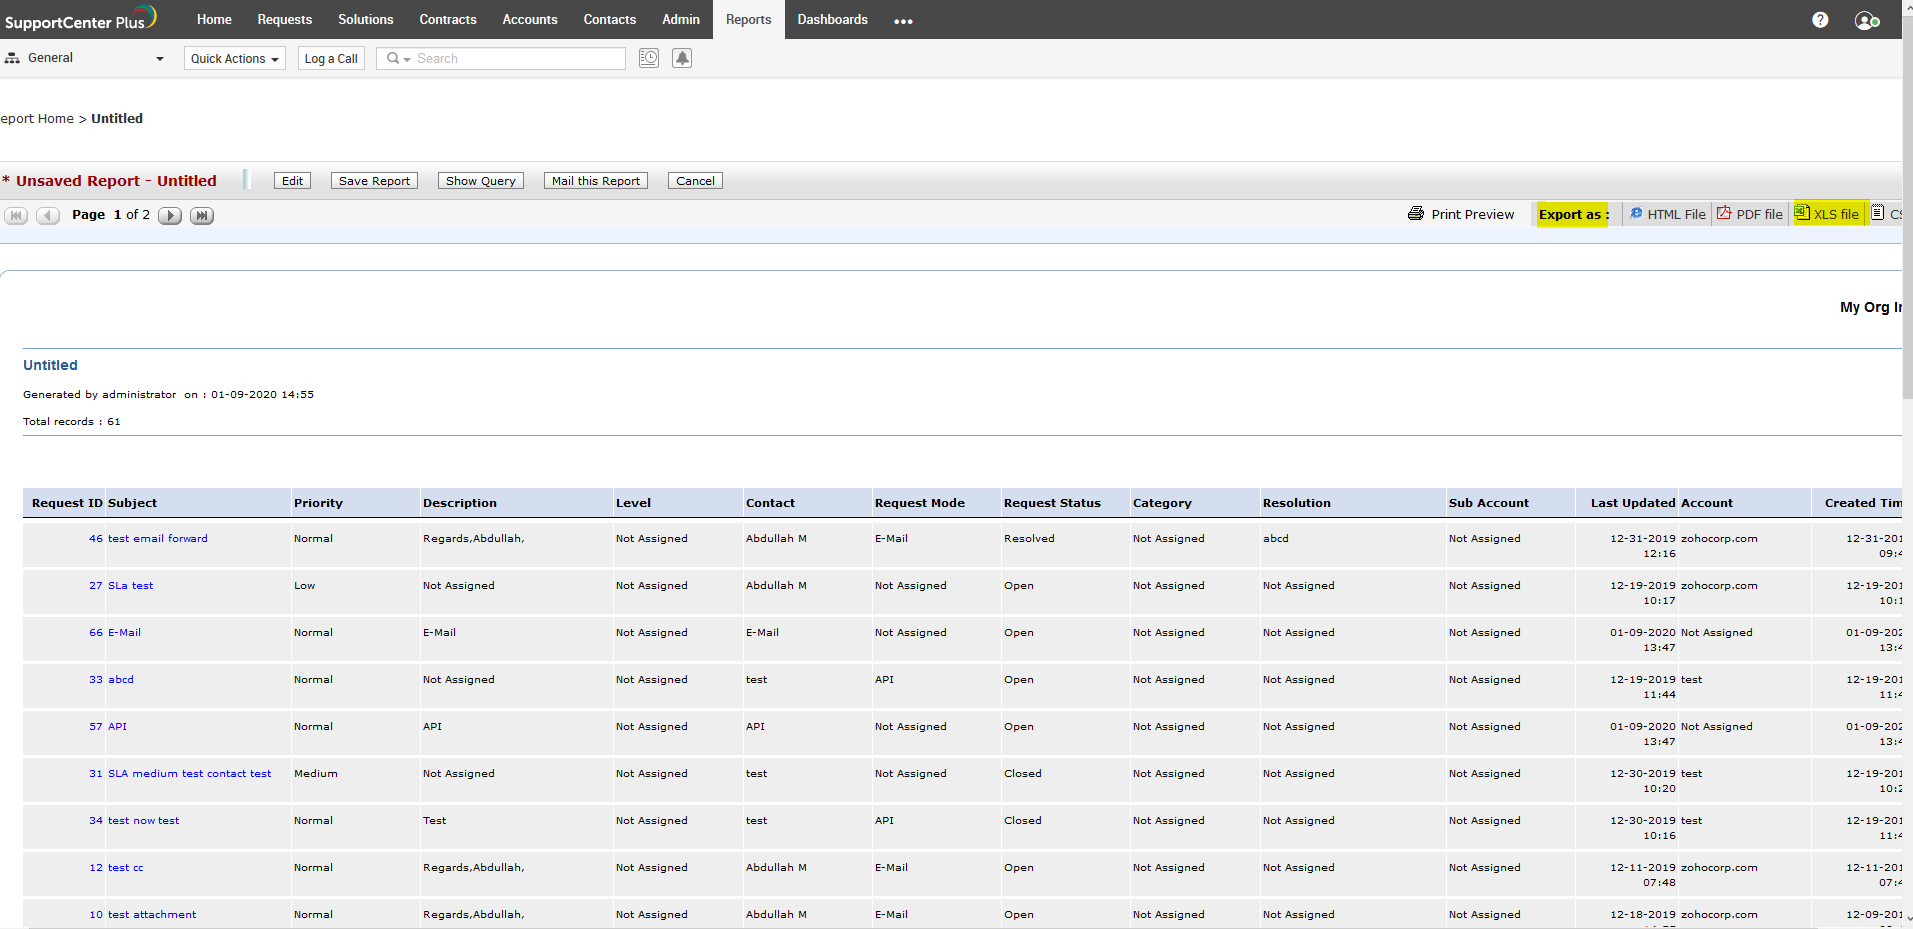Export report as PDF file

[x=1750, y=214]
